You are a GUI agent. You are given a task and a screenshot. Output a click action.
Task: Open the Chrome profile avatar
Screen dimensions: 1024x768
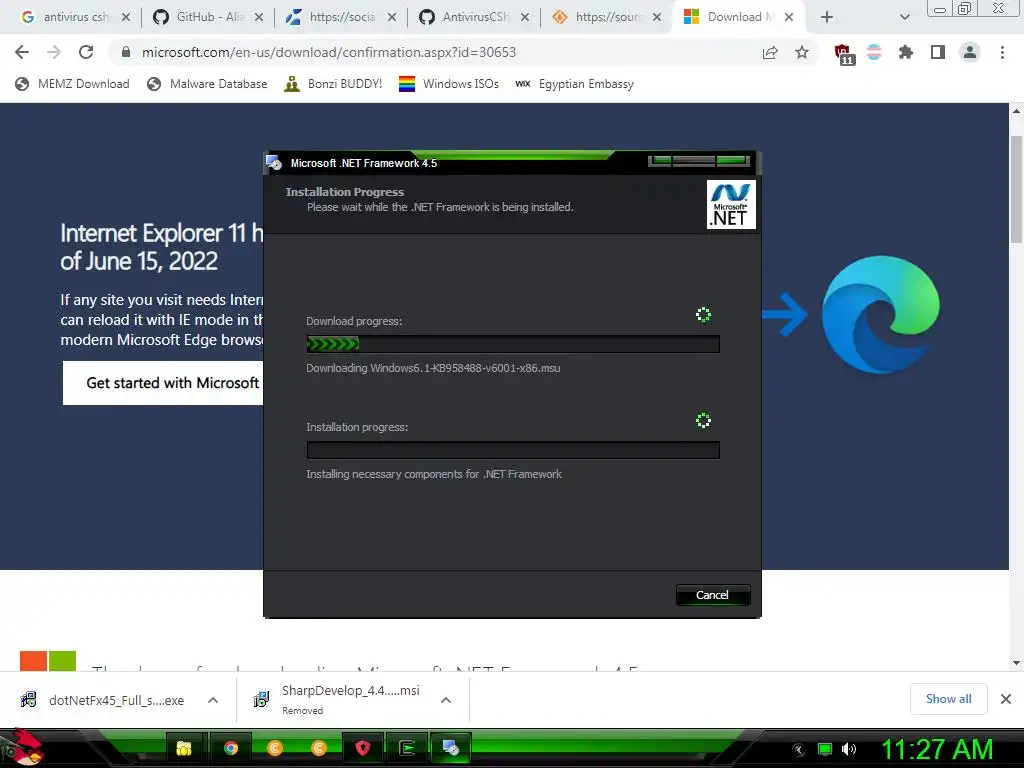[970, 52]
